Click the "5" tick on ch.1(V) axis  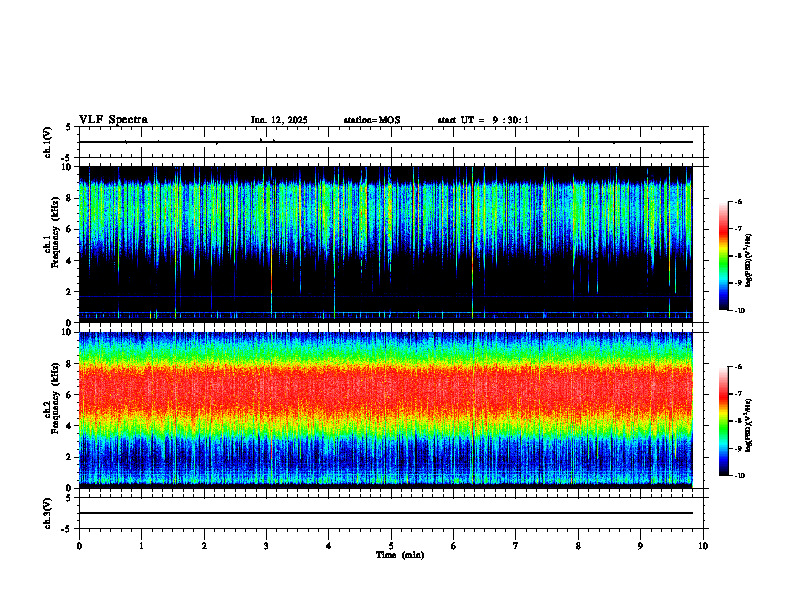click(69, 127)
